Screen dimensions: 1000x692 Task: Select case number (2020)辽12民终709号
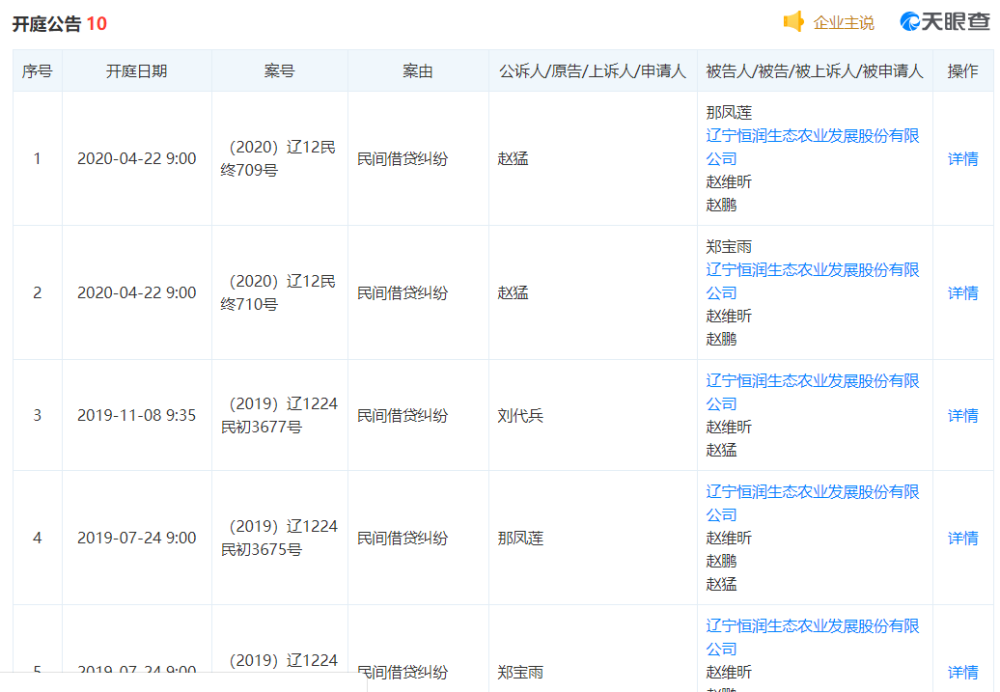click(279, 159)
